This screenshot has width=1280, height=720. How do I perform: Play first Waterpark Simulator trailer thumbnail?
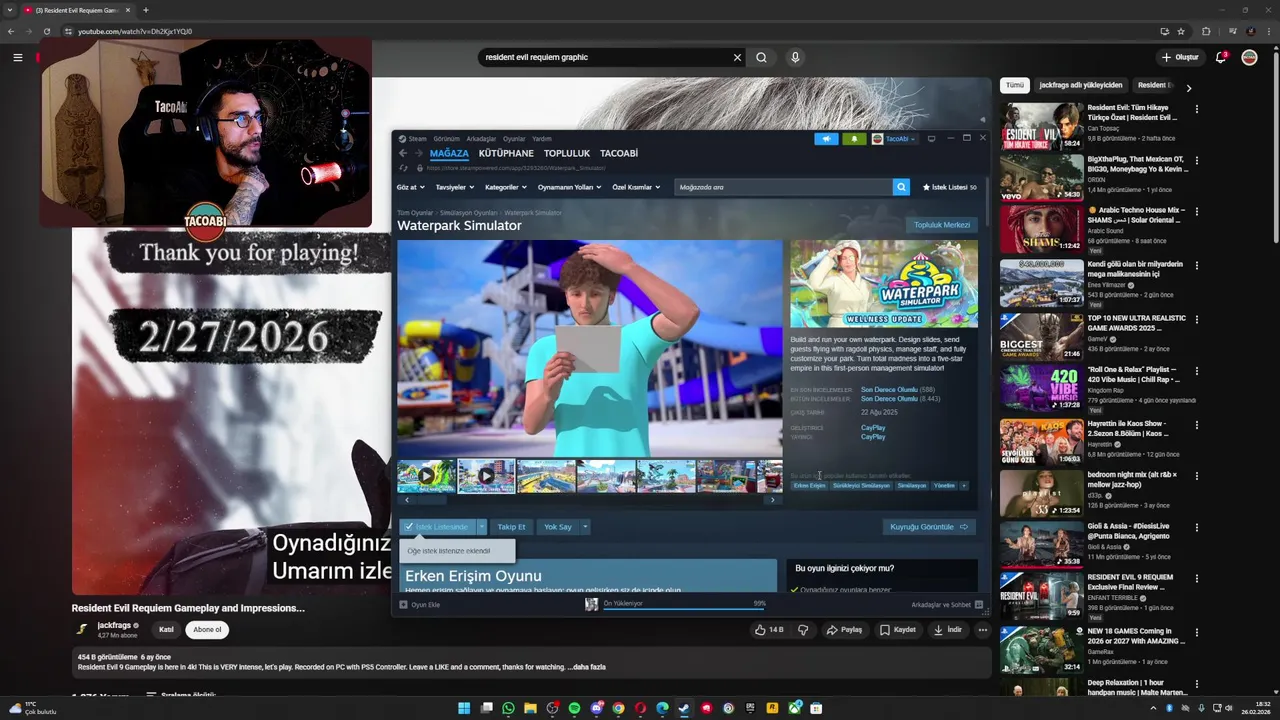pyautogui.click(x=426, y=476)
